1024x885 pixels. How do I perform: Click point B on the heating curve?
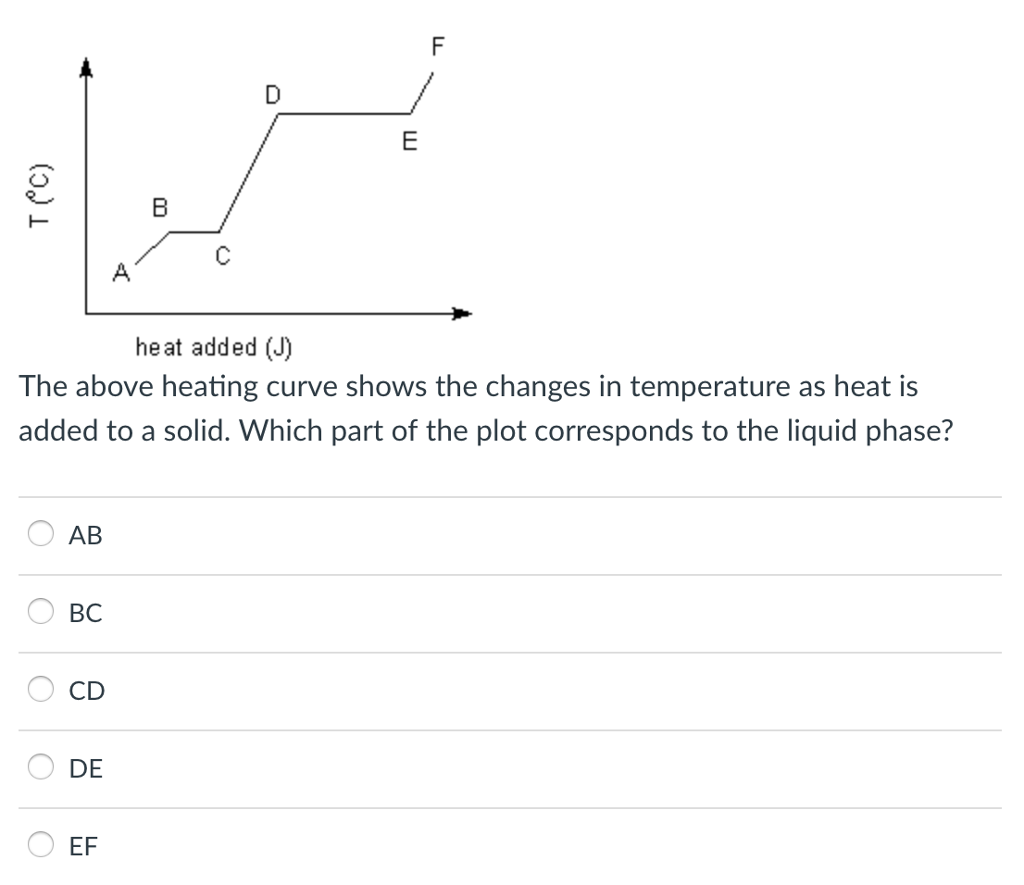click(158, 207)
